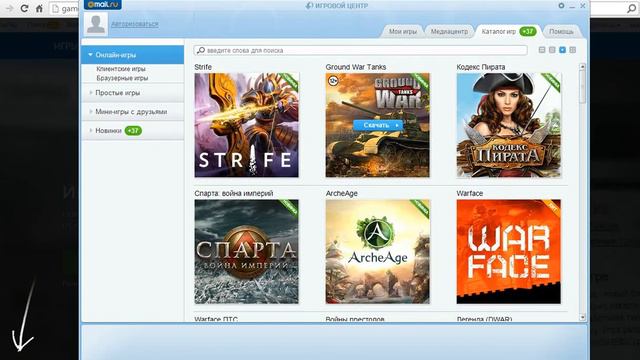
Task: Select the second view mode icon
Action: [x=552, y=50]
